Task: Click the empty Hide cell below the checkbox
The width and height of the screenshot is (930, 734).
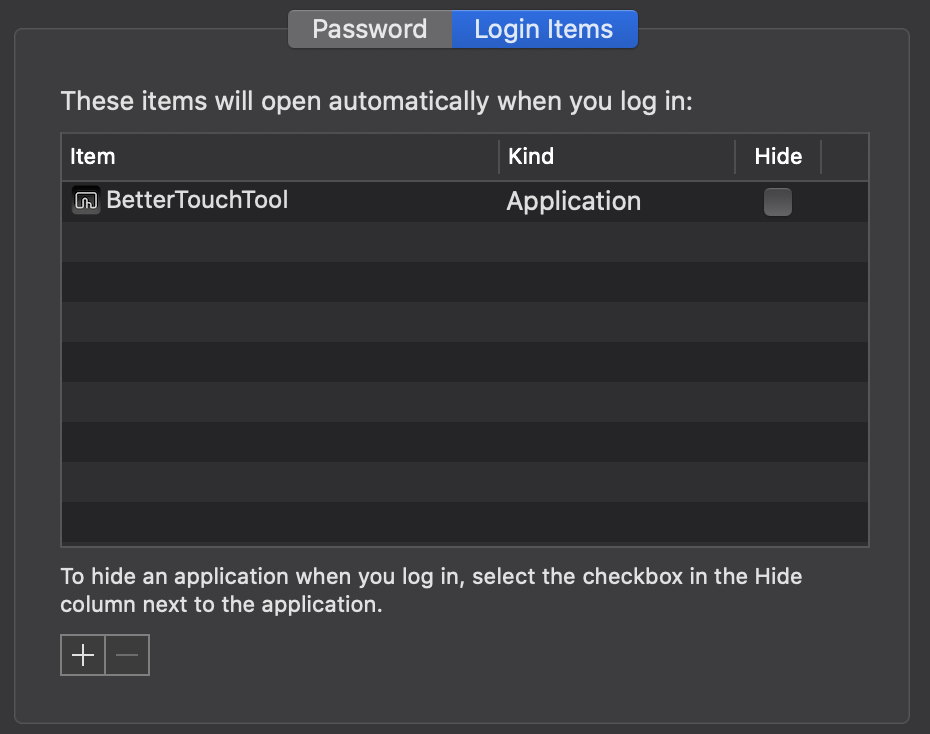Action: (777, 242)
